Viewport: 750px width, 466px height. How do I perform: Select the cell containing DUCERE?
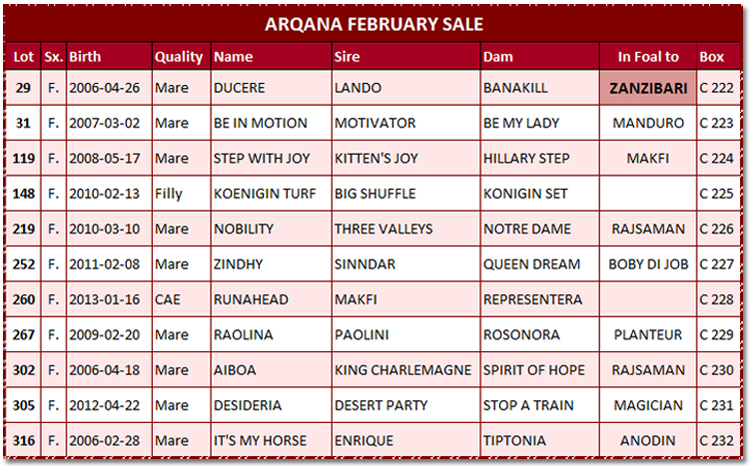pos(271,88)
